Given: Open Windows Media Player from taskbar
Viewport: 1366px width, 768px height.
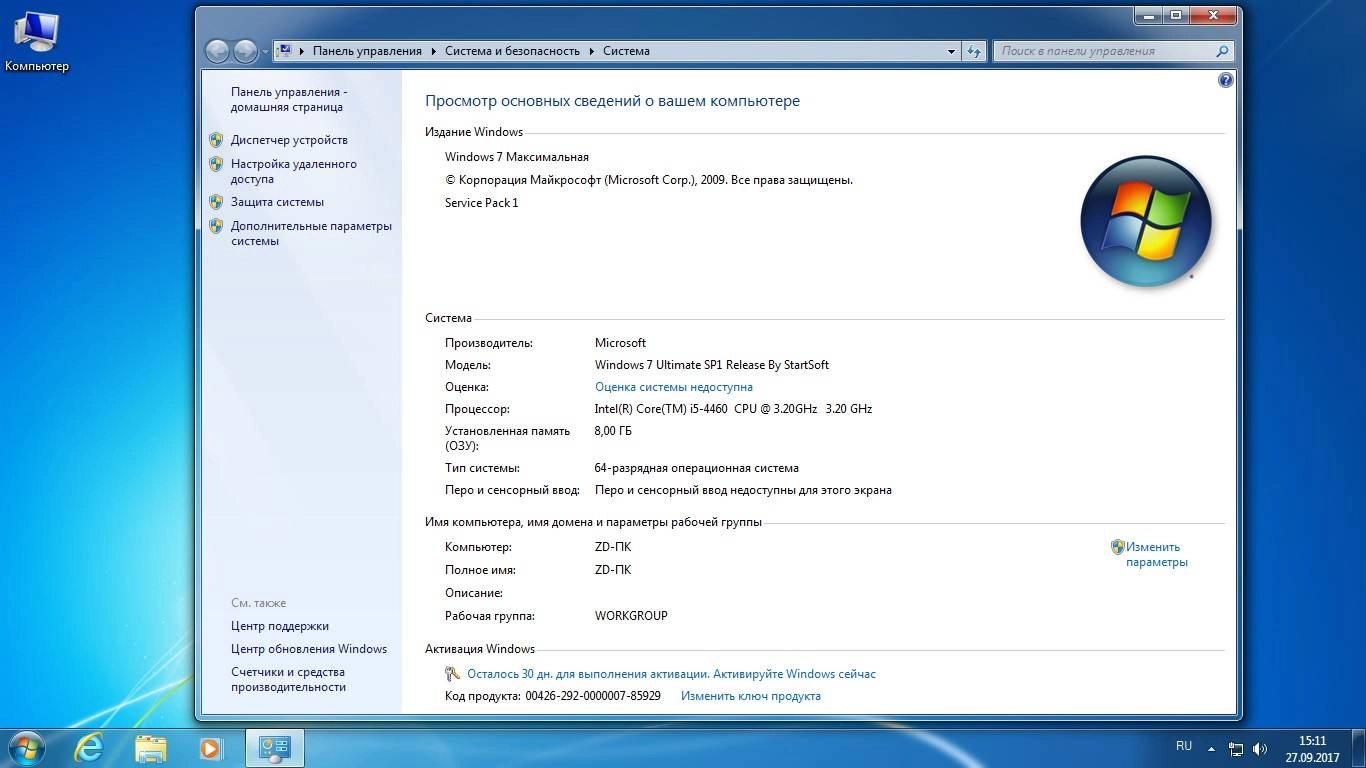Looking at the screenshot, I should click(211, 747).
